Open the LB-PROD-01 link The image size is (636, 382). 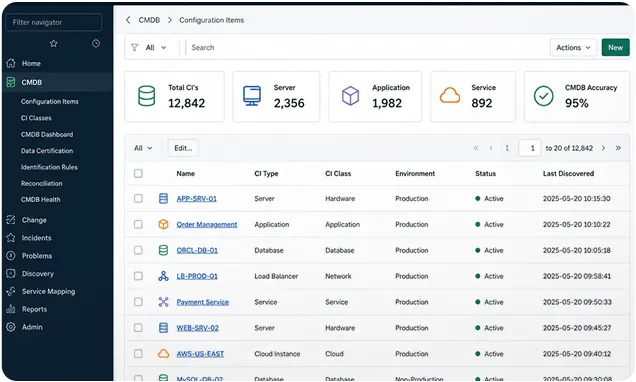[x=197, y=276]
